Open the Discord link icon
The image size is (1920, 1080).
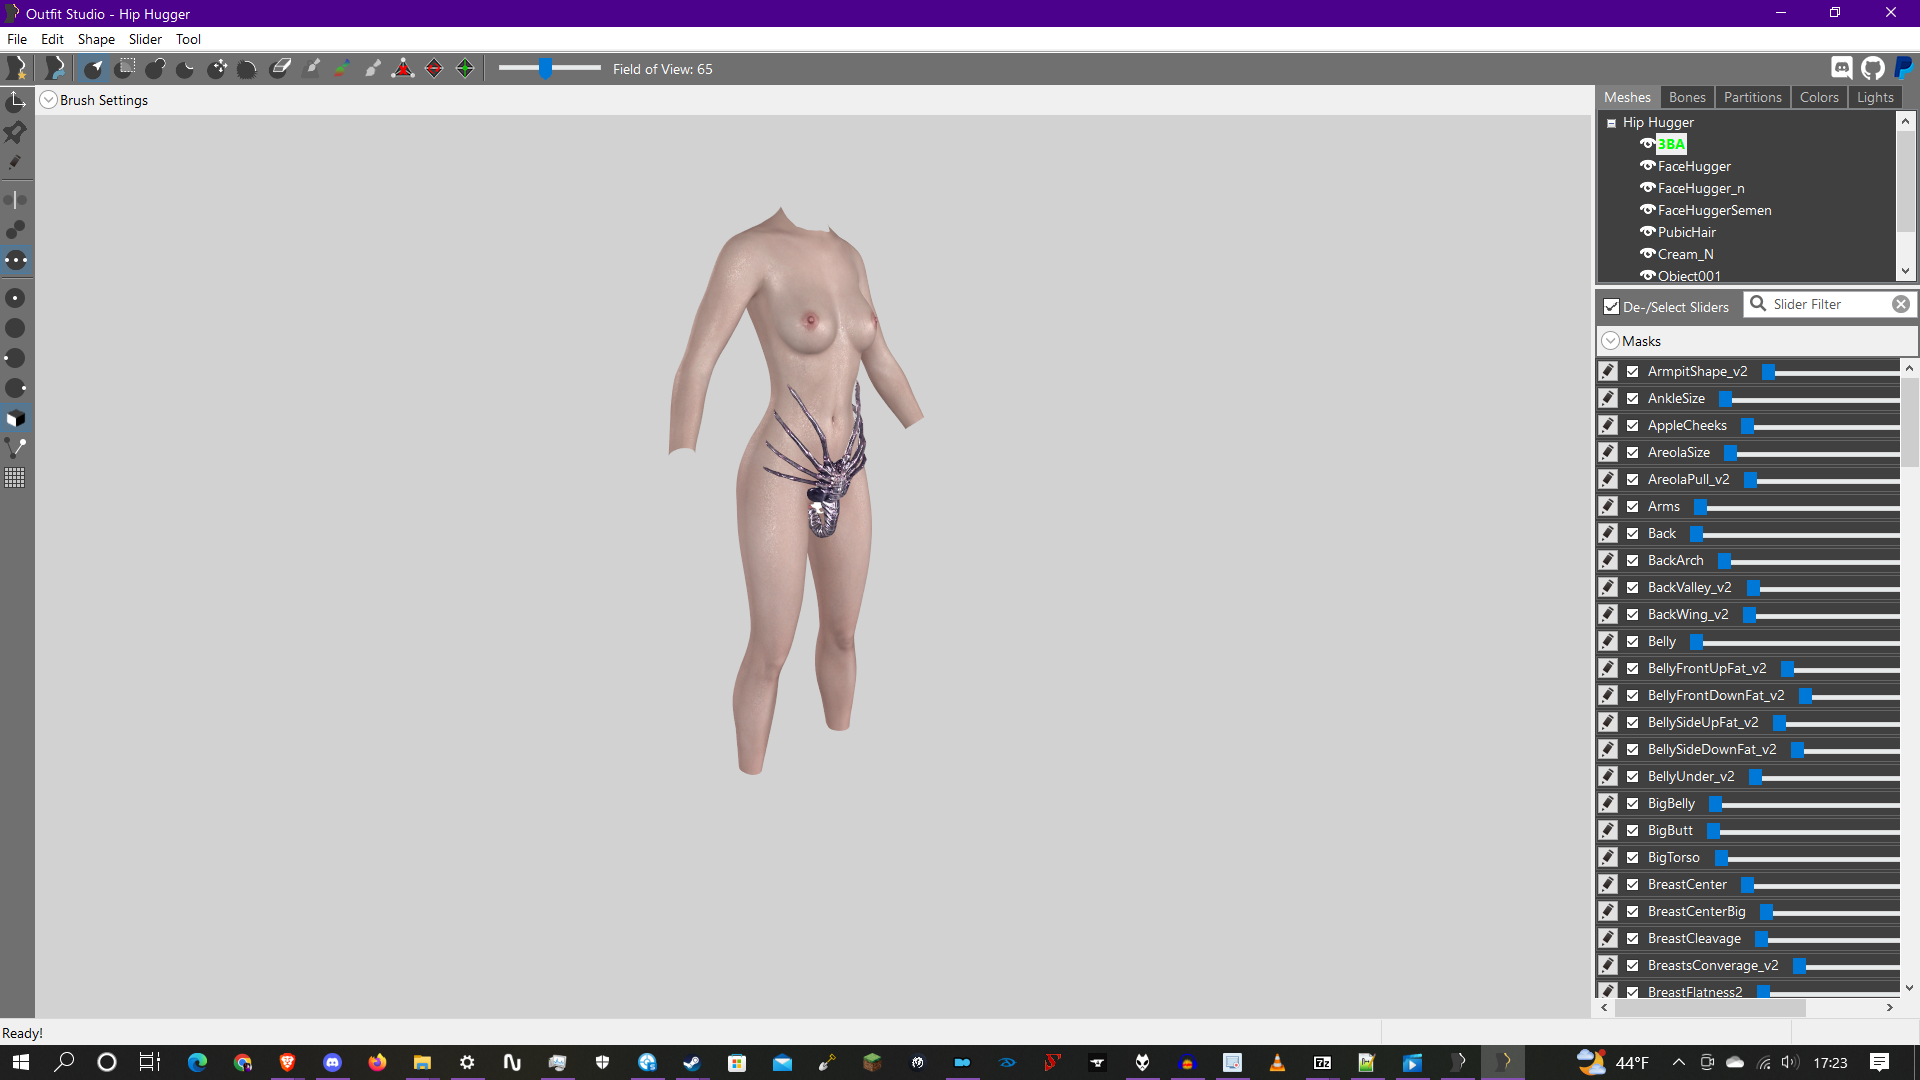click(1842, 68)
